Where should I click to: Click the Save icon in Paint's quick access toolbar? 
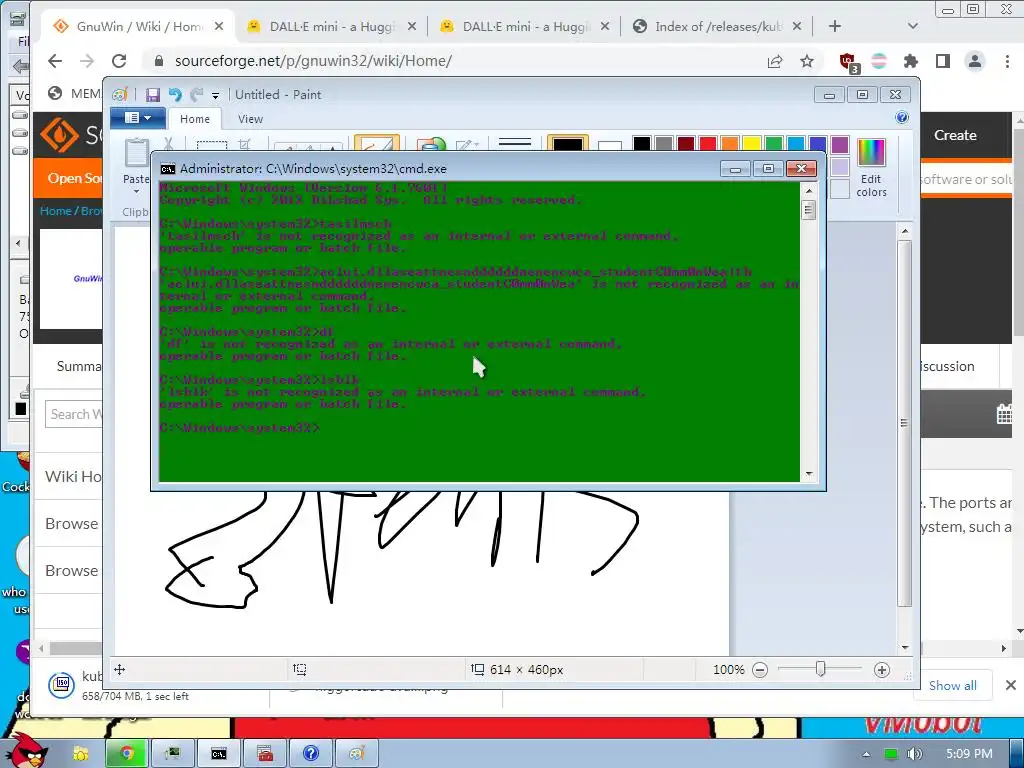(153, 95)
